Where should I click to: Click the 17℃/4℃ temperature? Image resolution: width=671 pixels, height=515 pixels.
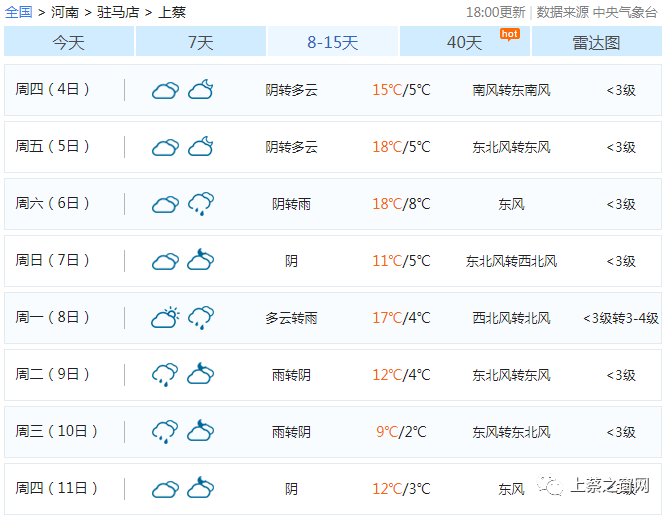point(401,318)
